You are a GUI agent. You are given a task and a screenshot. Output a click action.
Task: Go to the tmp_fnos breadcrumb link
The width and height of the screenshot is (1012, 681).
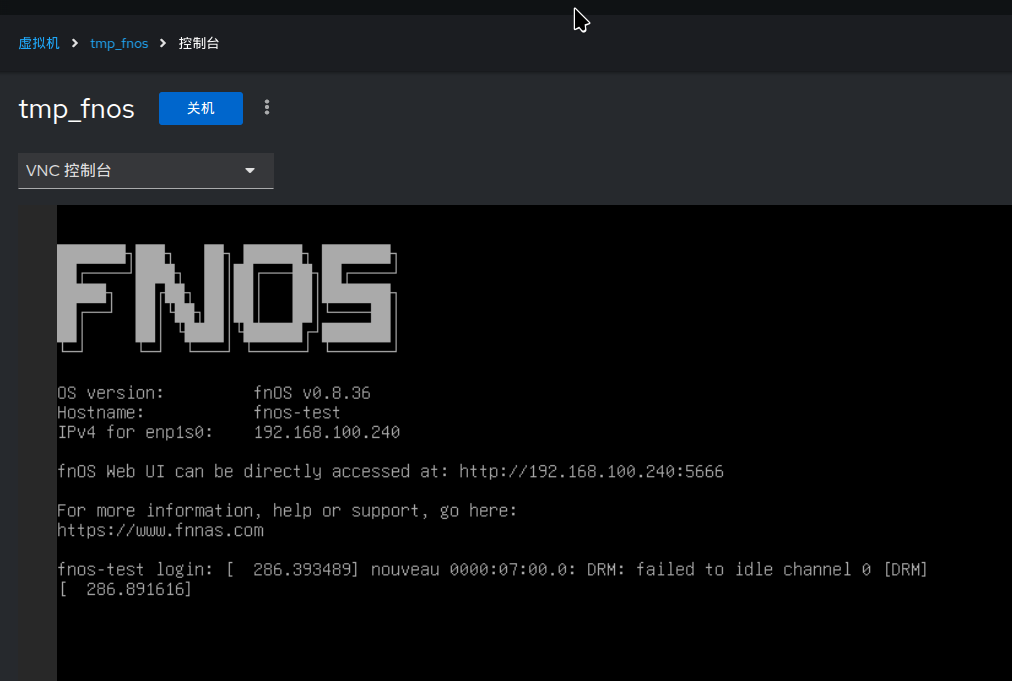119,43
